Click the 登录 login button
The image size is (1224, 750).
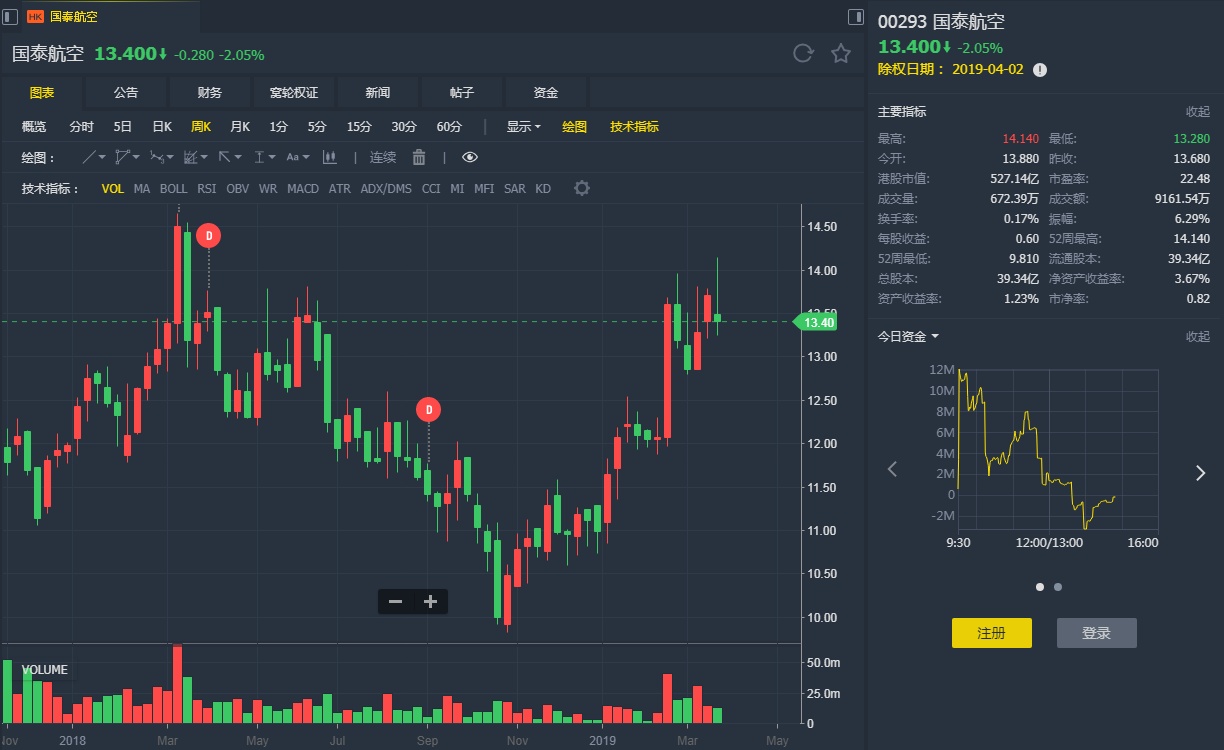coord(1096,633)
